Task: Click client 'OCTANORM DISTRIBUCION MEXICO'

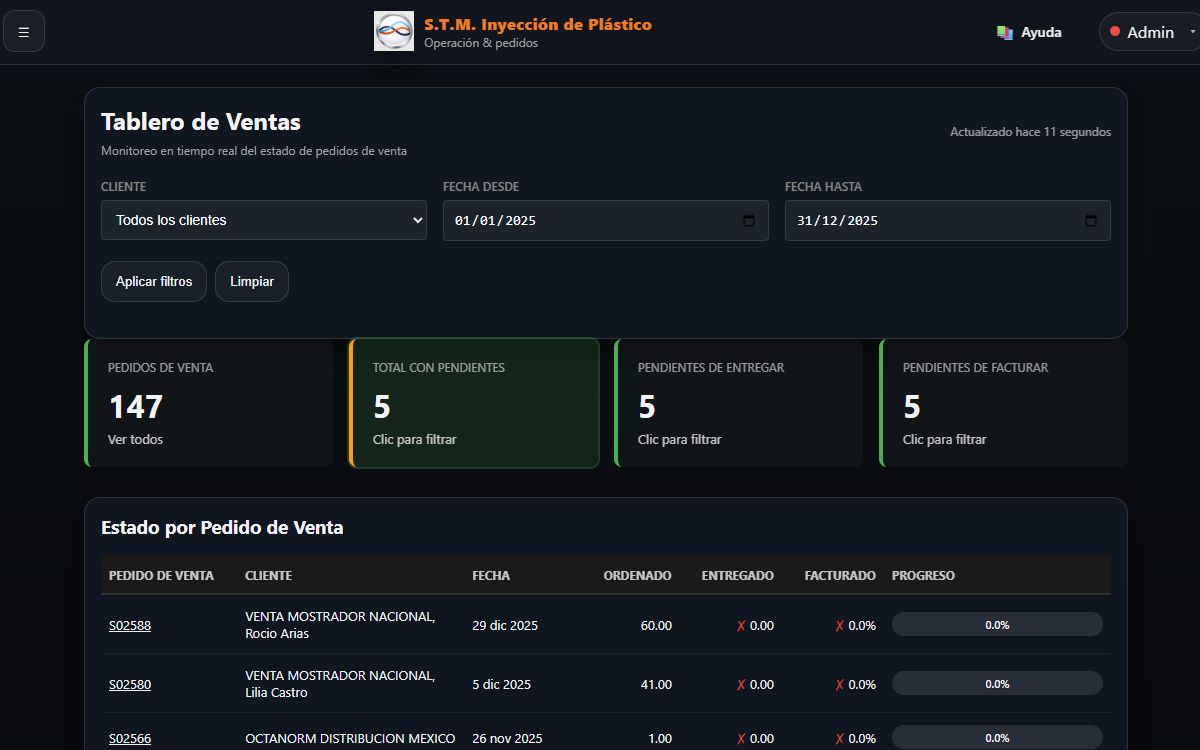Action: 350,738
